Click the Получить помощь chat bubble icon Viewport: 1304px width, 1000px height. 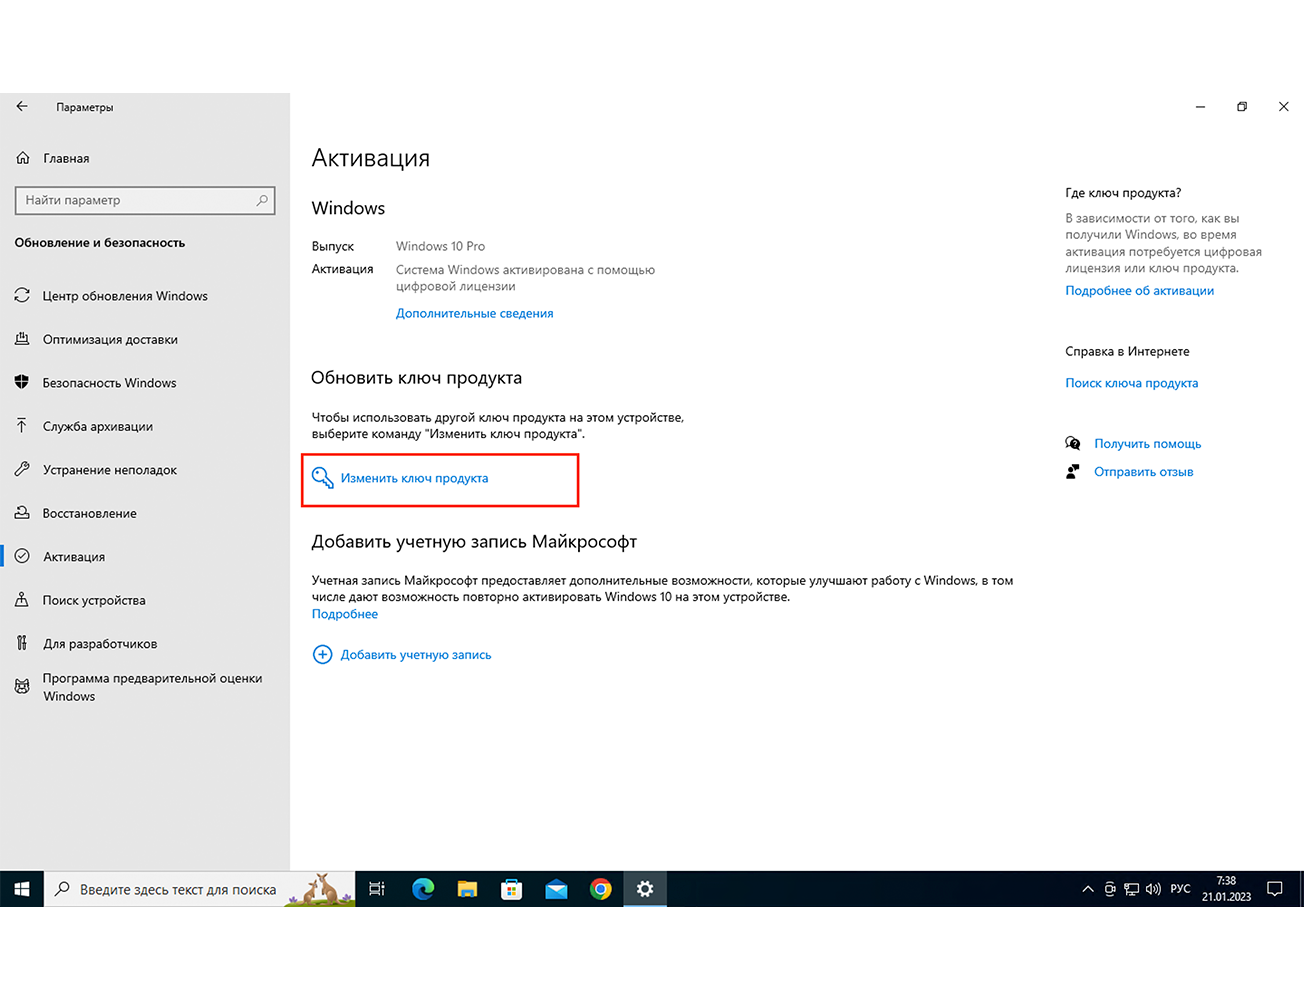tap(1073, 443)
